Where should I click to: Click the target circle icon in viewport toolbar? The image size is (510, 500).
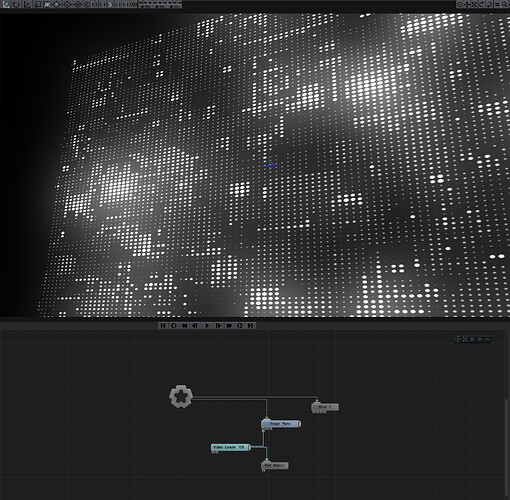(460, 4)
